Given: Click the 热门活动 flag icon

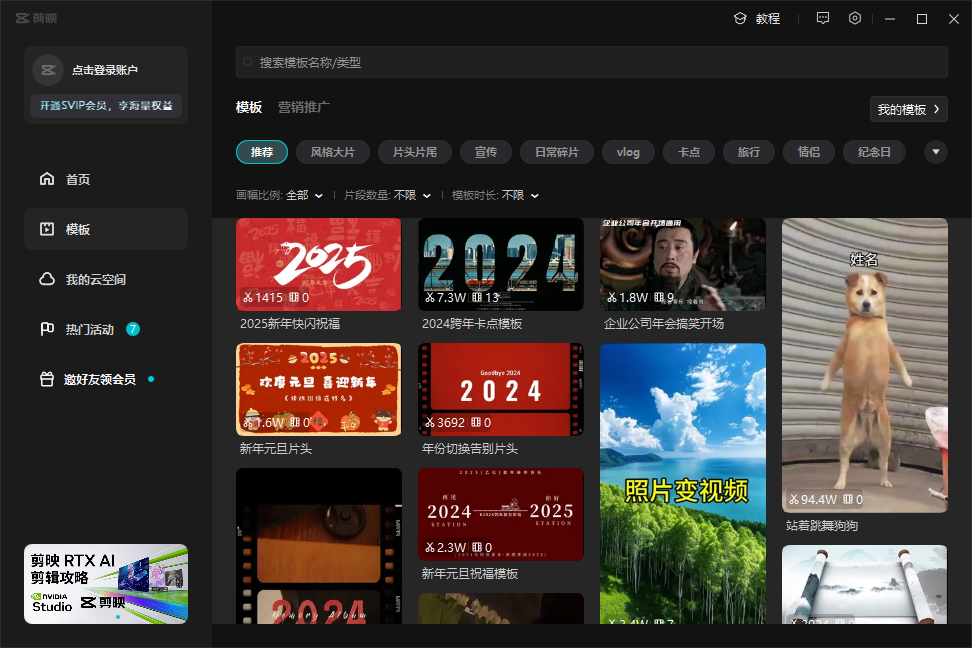Looking at the screenshot, I should pyautogui.click(x=47, y=329).
